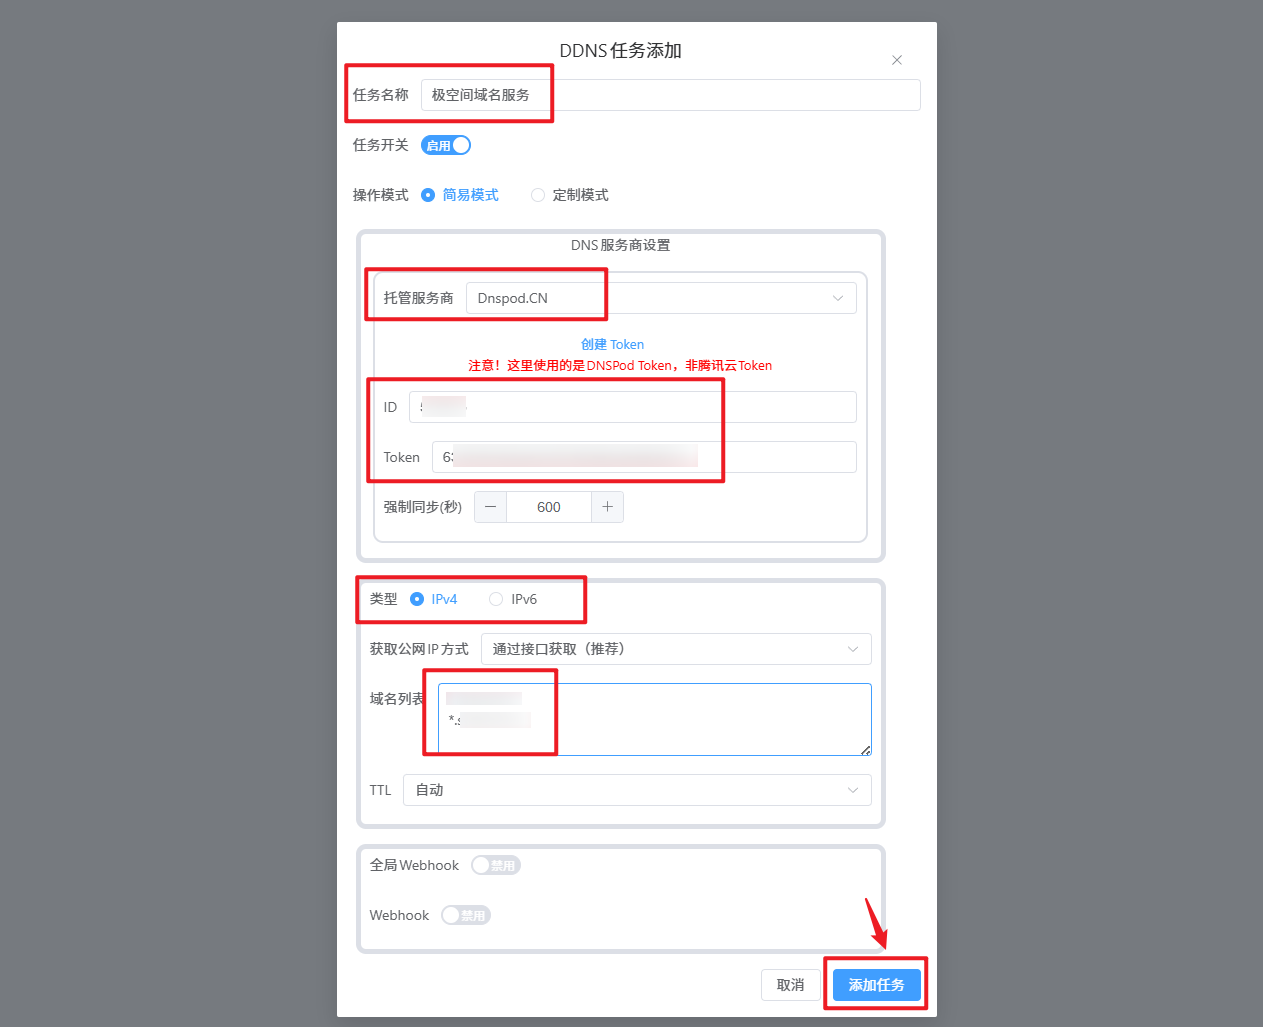Choose IPv4 record type
1263x1027 pixels.
click(434, 599)
